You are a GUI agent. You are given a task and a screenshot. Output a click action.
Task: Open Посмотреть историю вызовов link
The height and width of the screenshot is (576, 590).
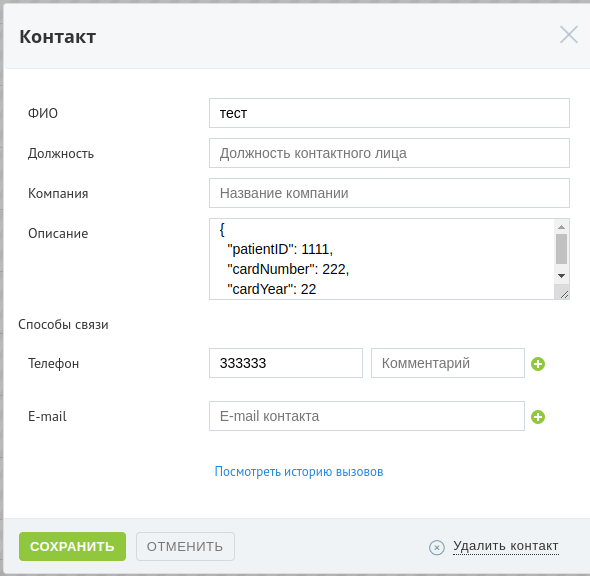[x=299, y=472]
